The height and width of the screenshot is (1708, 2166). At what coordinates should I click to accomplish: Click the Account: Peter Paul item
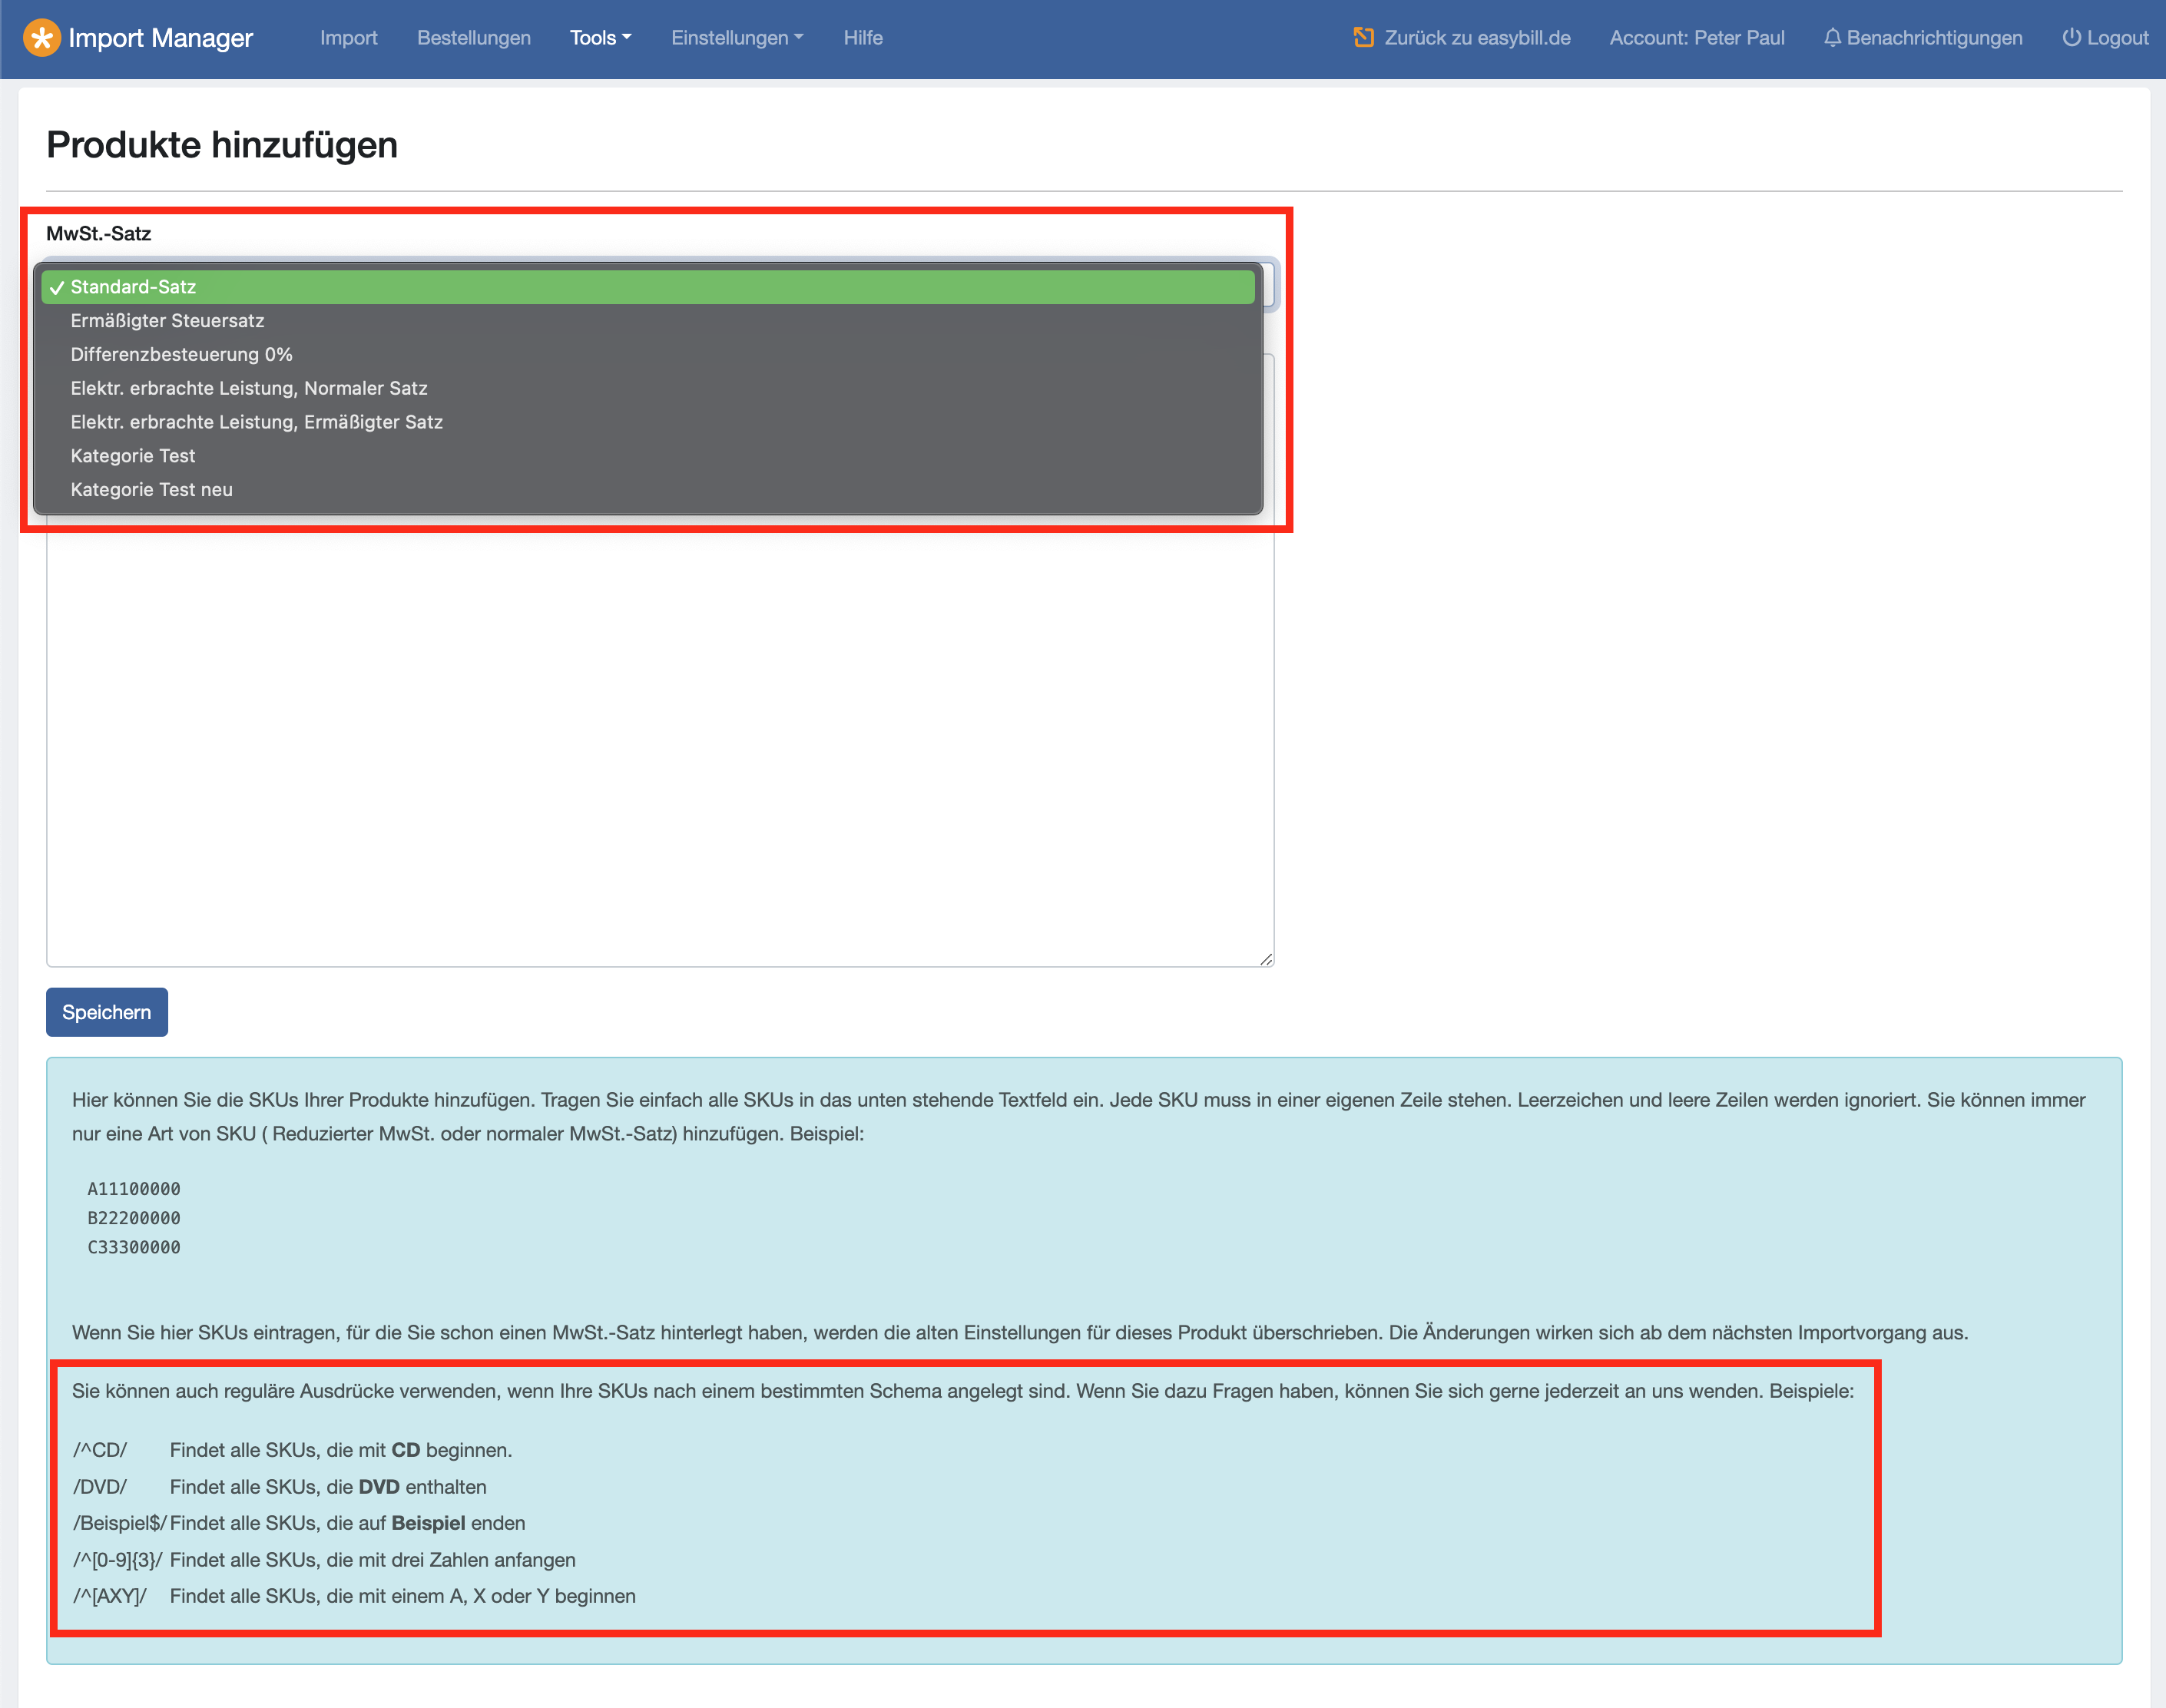1697,38
